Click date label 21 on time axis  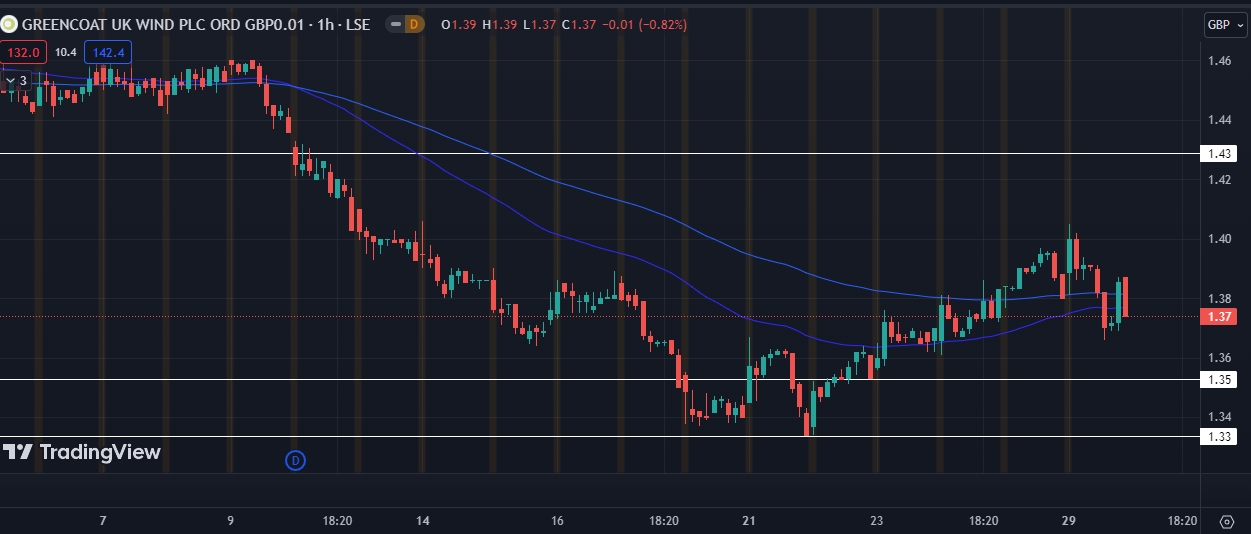coord(750,521)
